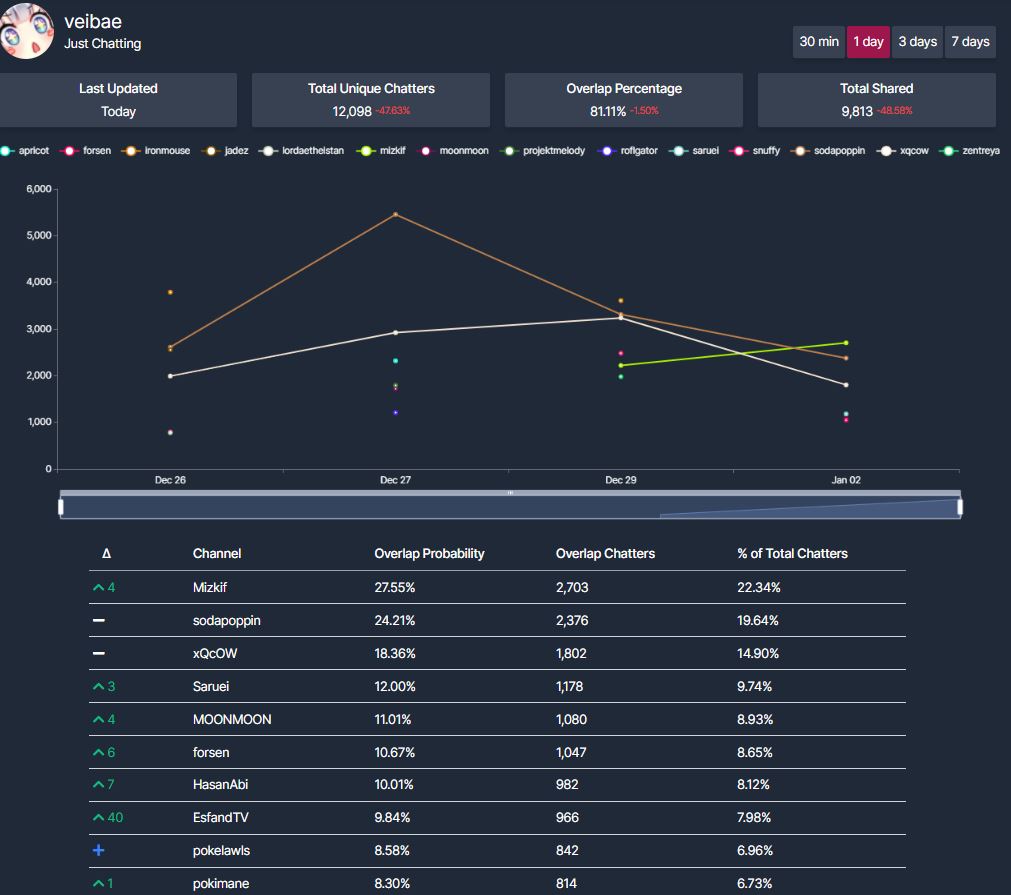Click the up-arrow rank icon for Saruei

pyautogui.click(x=99, y=686)
